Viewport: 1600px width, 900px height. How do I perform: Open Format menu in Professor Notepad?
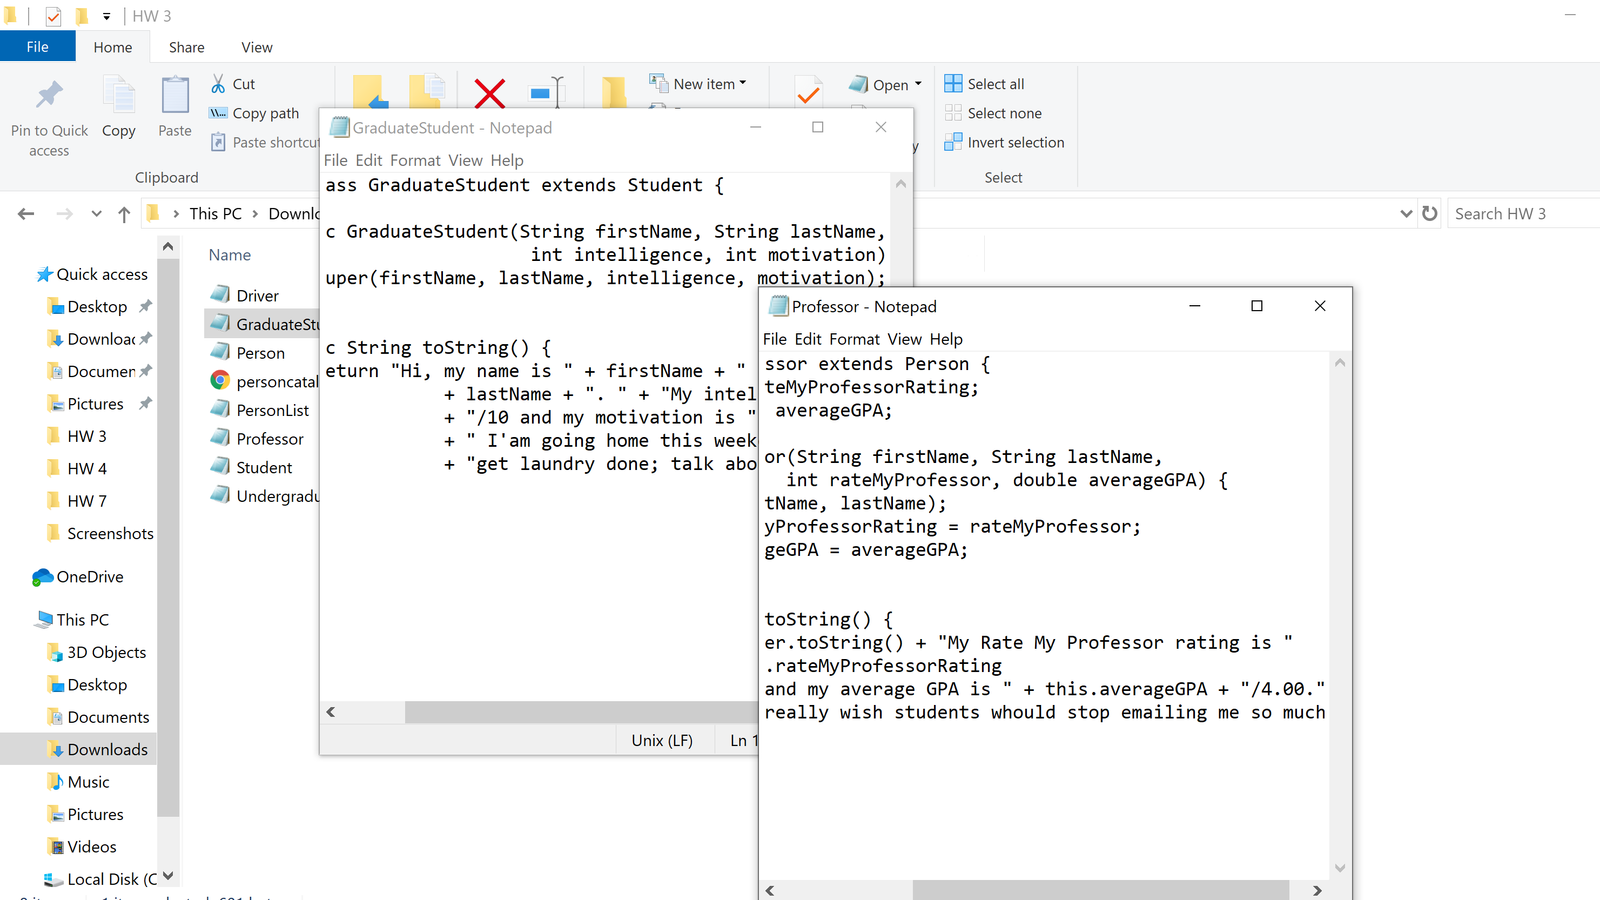coord(854,339)
